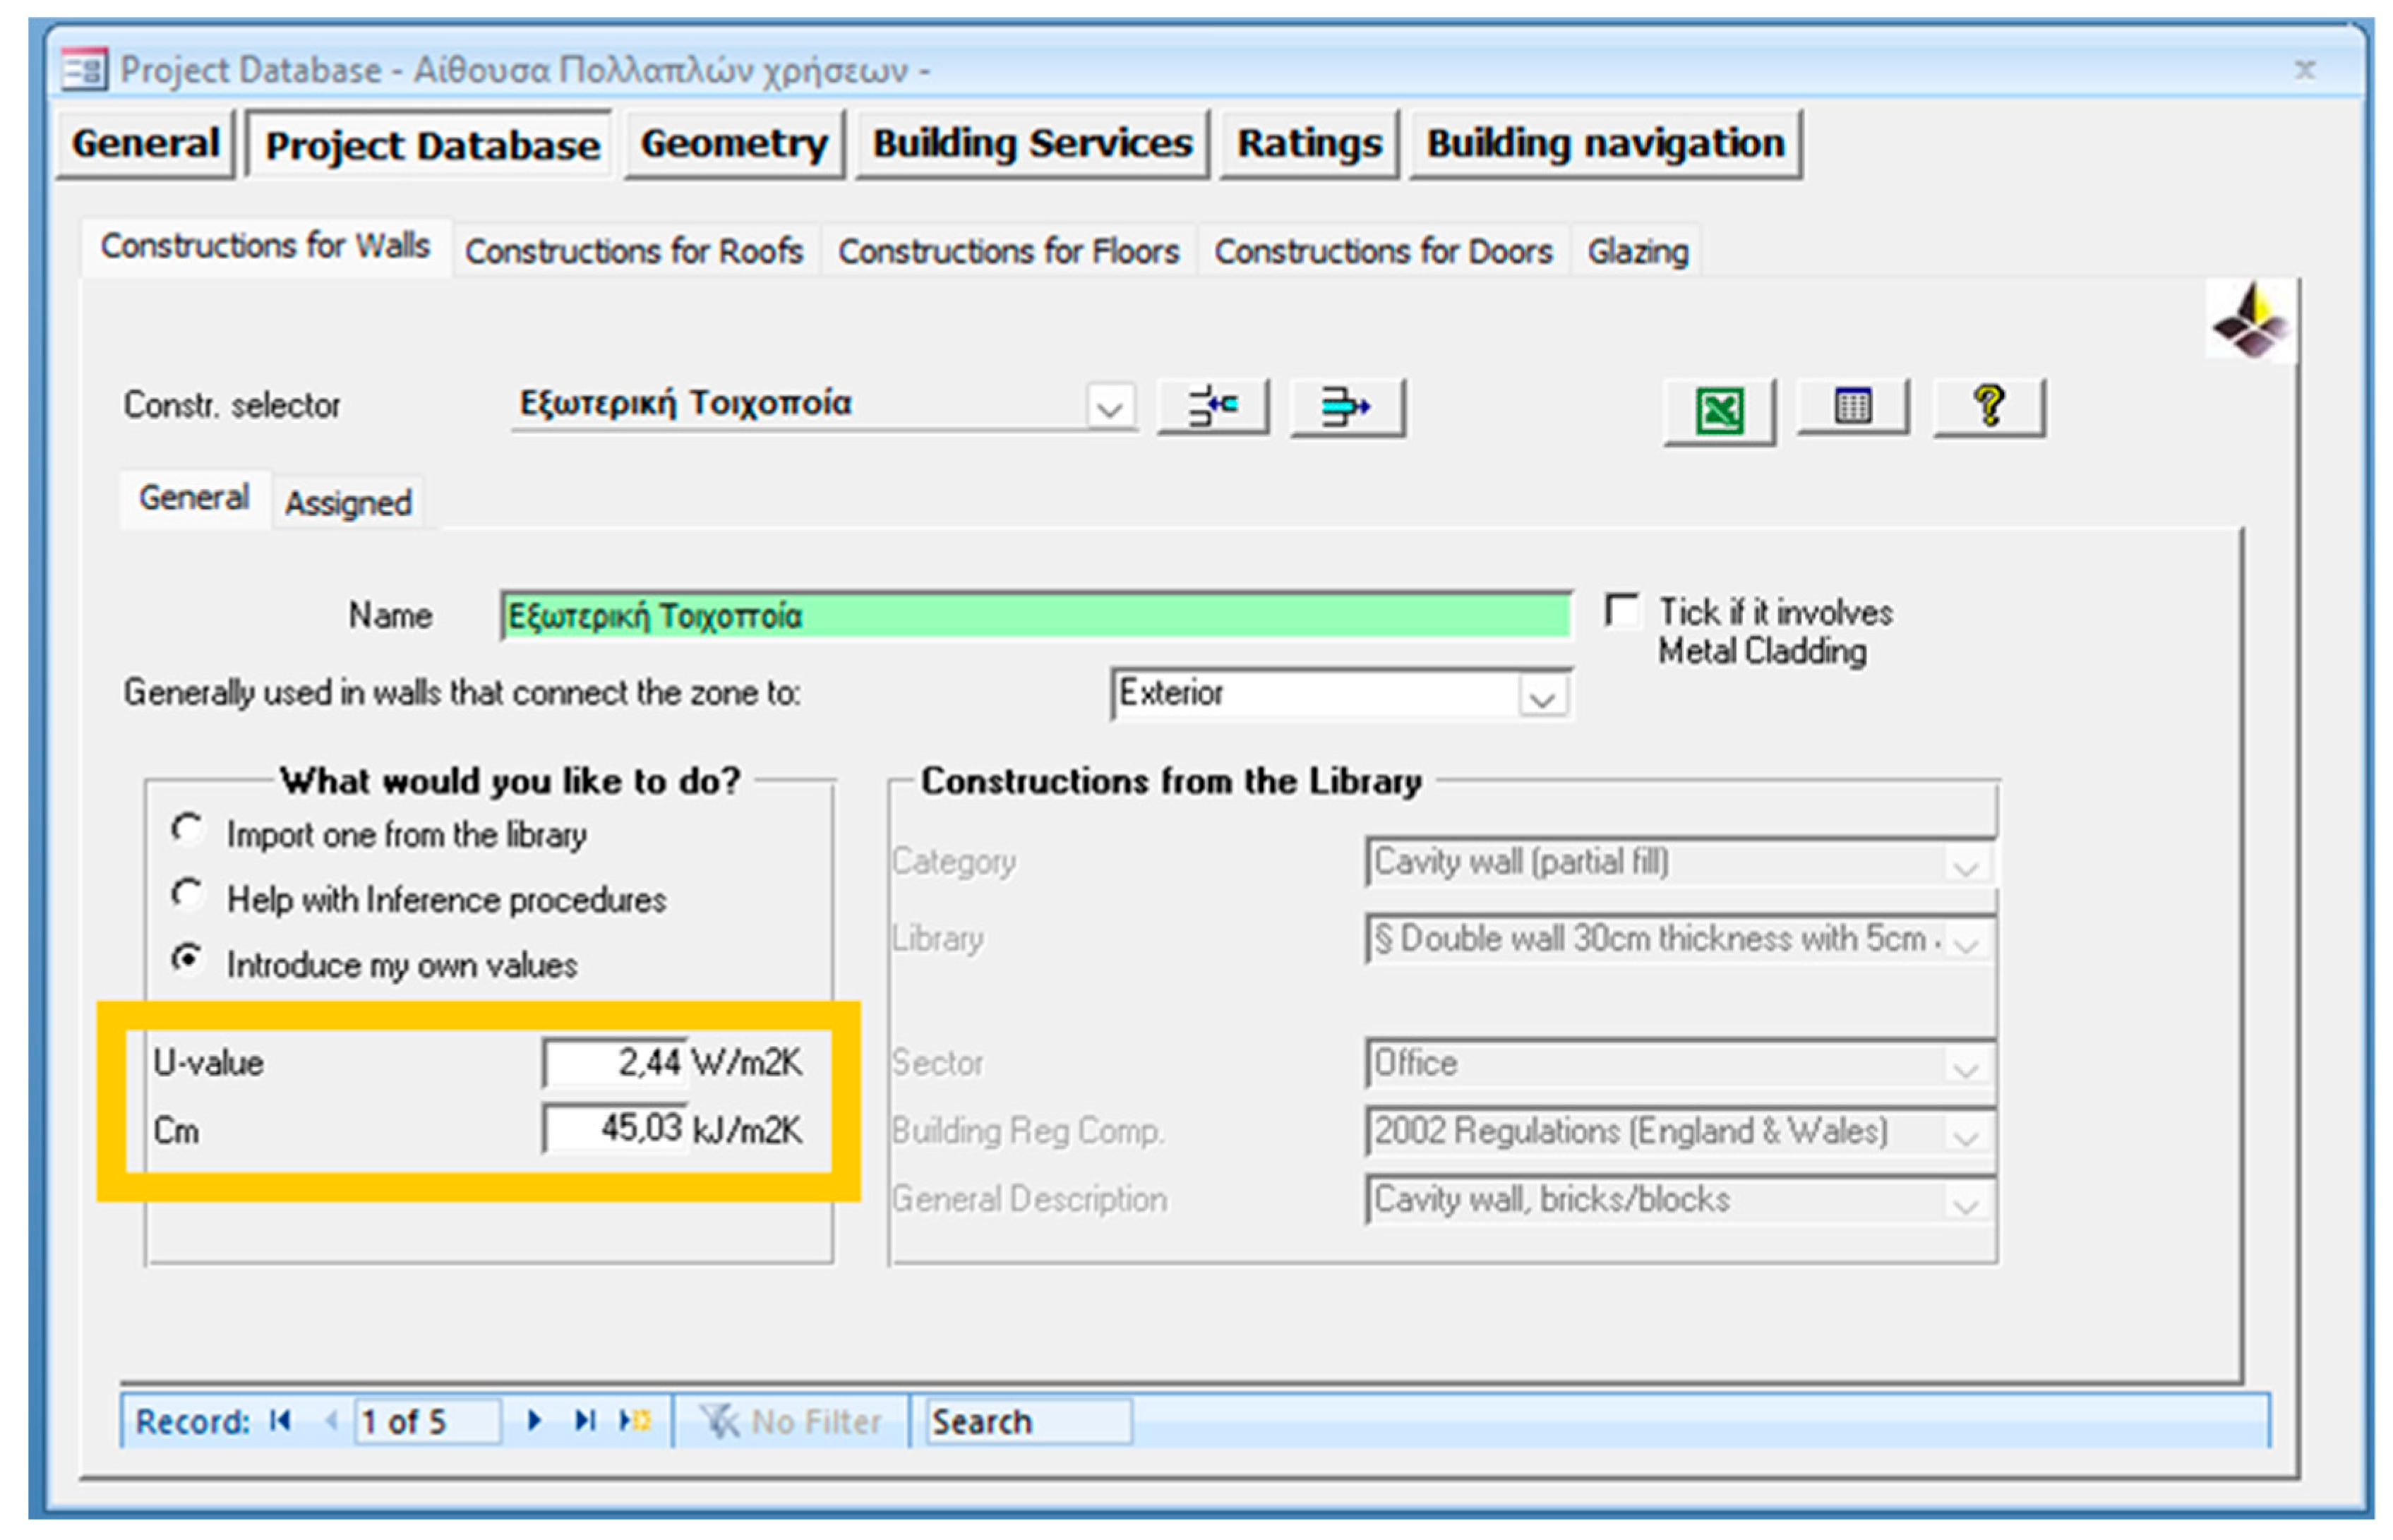Image resolution: width=2393 pixels, height=1540 pixels.
Task: Select Introduce my own values option
Action: 186,959
